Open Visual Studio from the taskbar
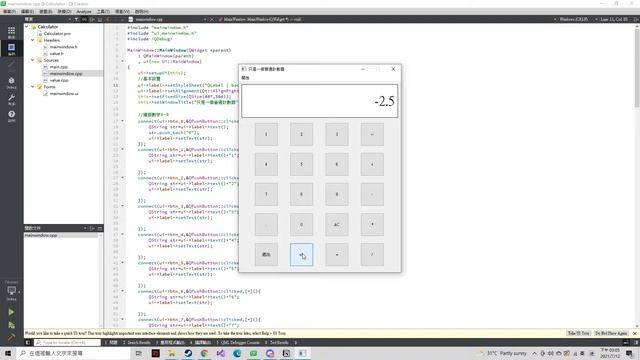Image resolution: width=640 pixels, height=360 pixels. tap(221, 353)
